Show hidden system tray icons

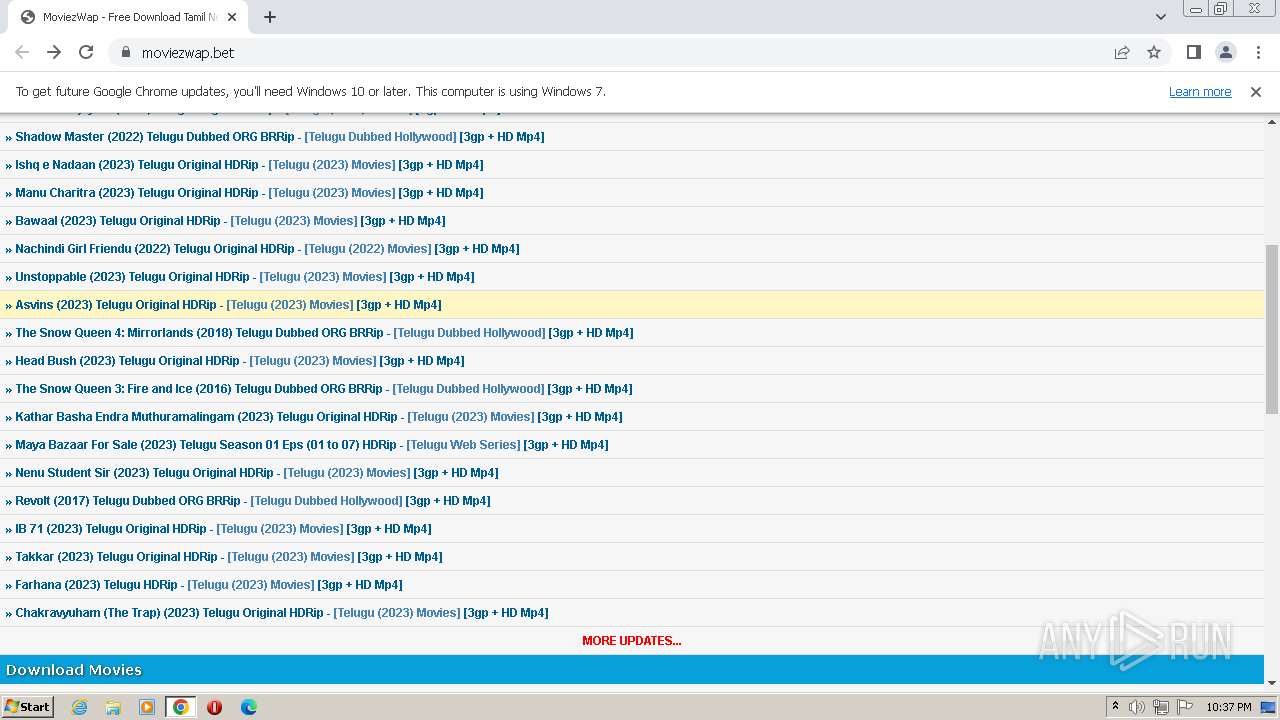pyautogui.click(x=1115, y=707)
